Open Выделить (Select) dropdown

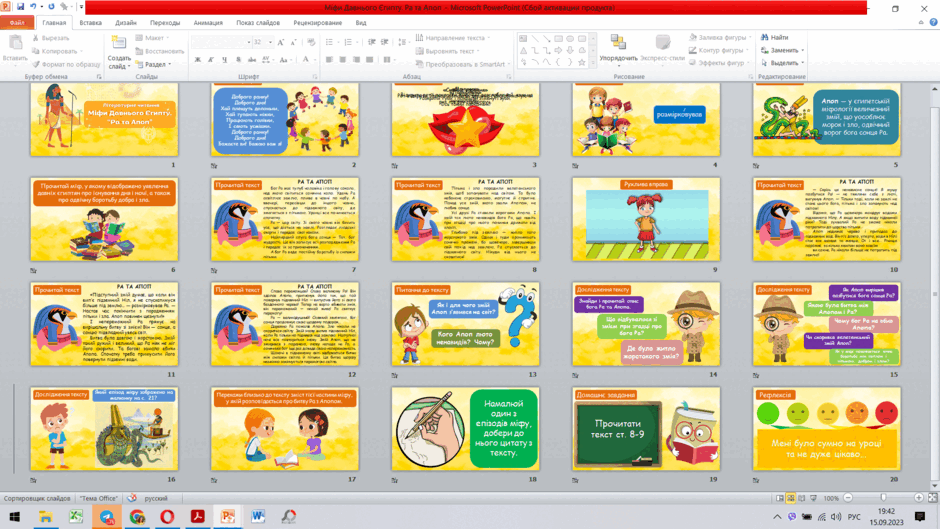pyautogui.click(x=782, y=63)
